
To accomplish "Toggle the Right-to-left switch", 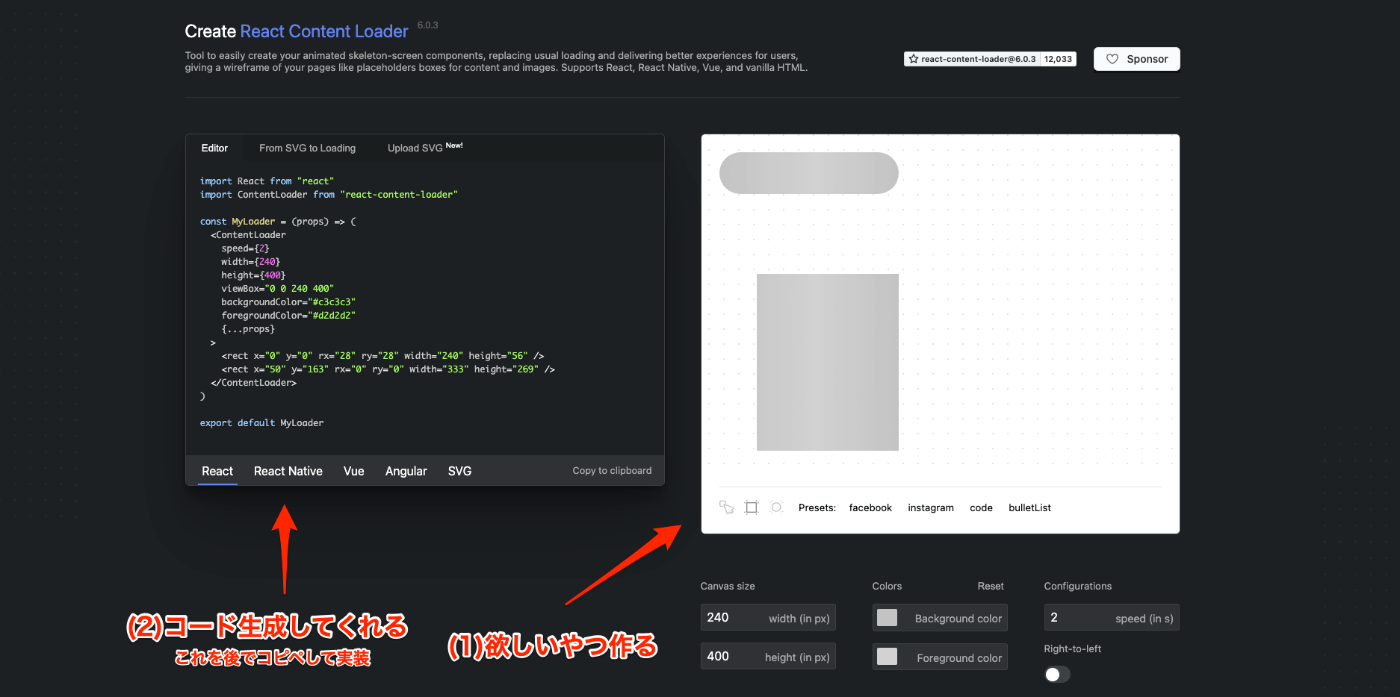I will point(1057,674).
